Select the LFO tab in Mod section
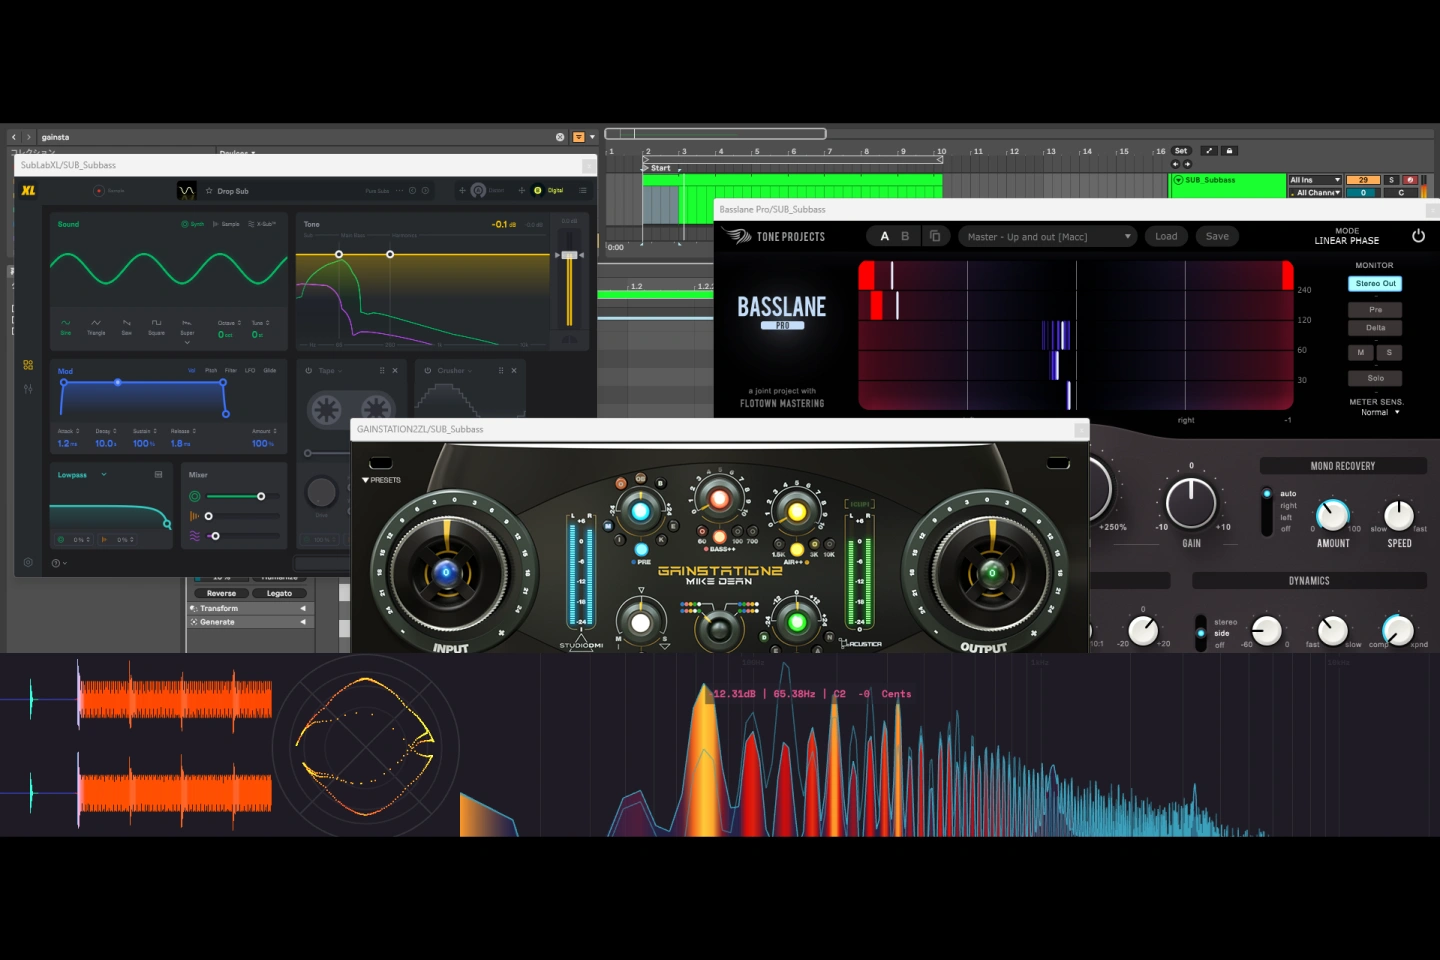Screen dimensions: 1440x960 pos(250,371)
